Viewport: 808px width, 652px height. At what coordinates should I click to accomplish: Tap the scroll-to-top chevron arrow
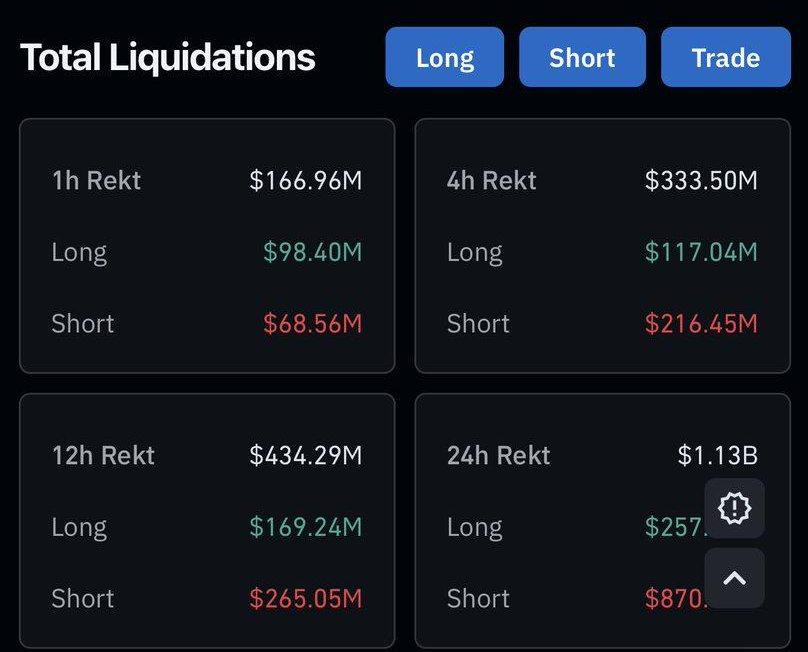click(734, 578)
